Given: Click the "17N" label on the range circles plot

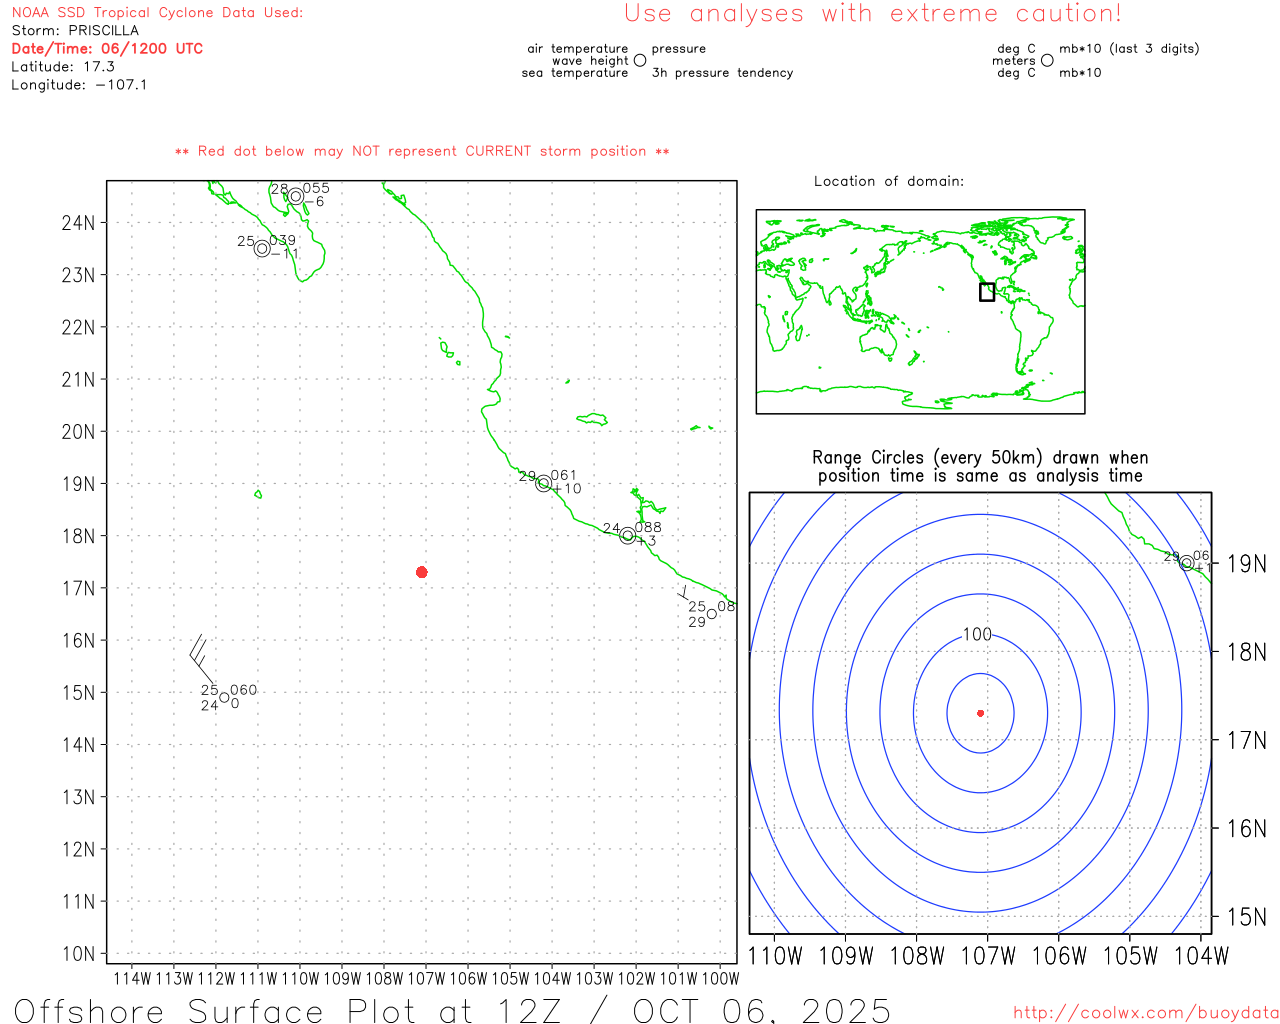Looking at the screenshot, I should click(1246, 741).
